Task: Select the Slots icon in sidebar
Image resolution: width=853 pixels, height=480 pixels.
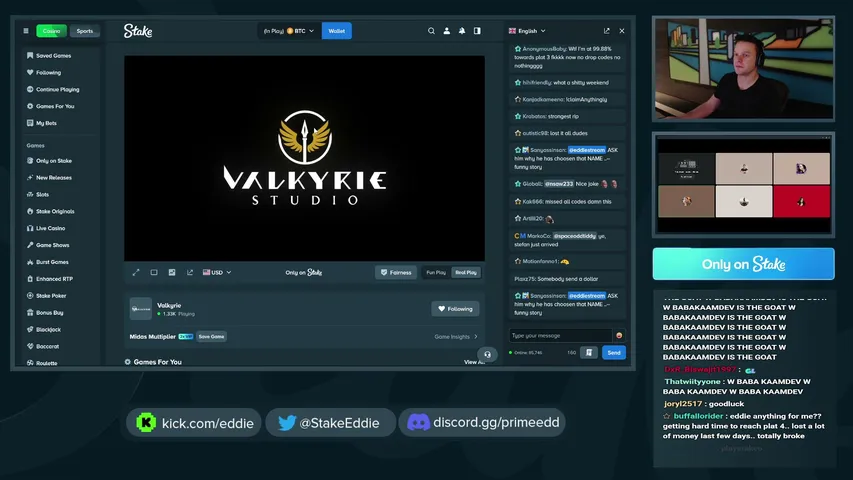Action: [30, 194]
